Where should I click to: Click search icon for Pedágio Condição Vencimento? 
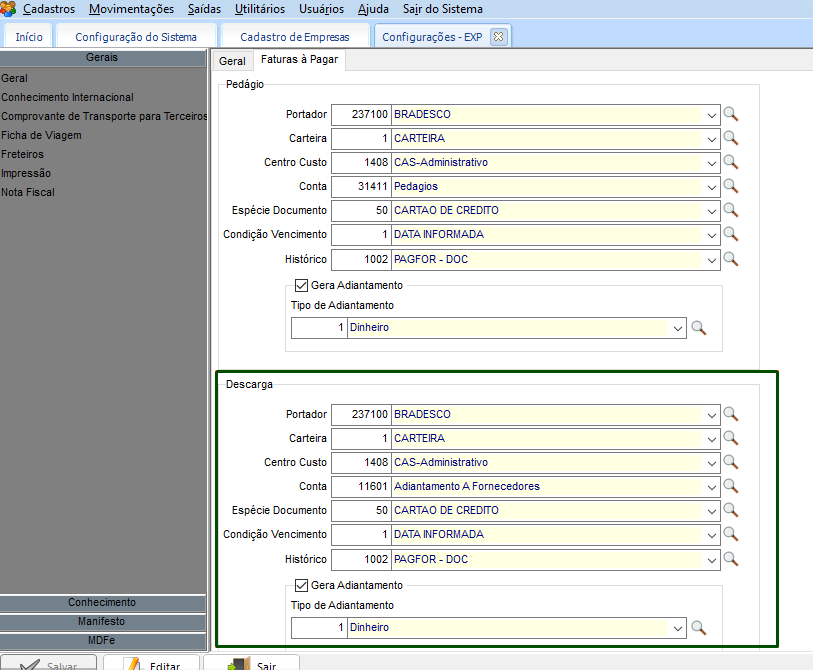point(731,234)
